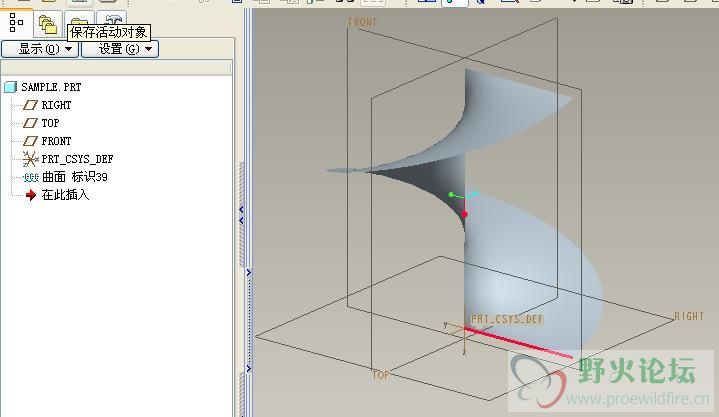Click the red arrow insert-here icon
Viewport: 719px width, 417px height.
(30, 195)
